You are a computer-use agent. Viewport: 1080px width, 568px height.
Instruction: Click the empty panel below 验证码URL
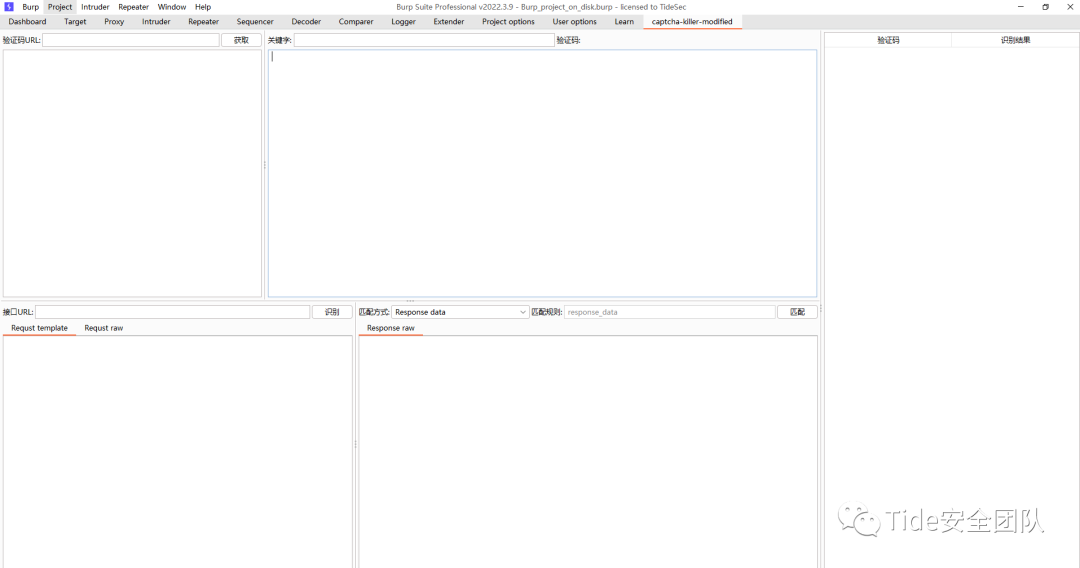[x=132, y=173]
